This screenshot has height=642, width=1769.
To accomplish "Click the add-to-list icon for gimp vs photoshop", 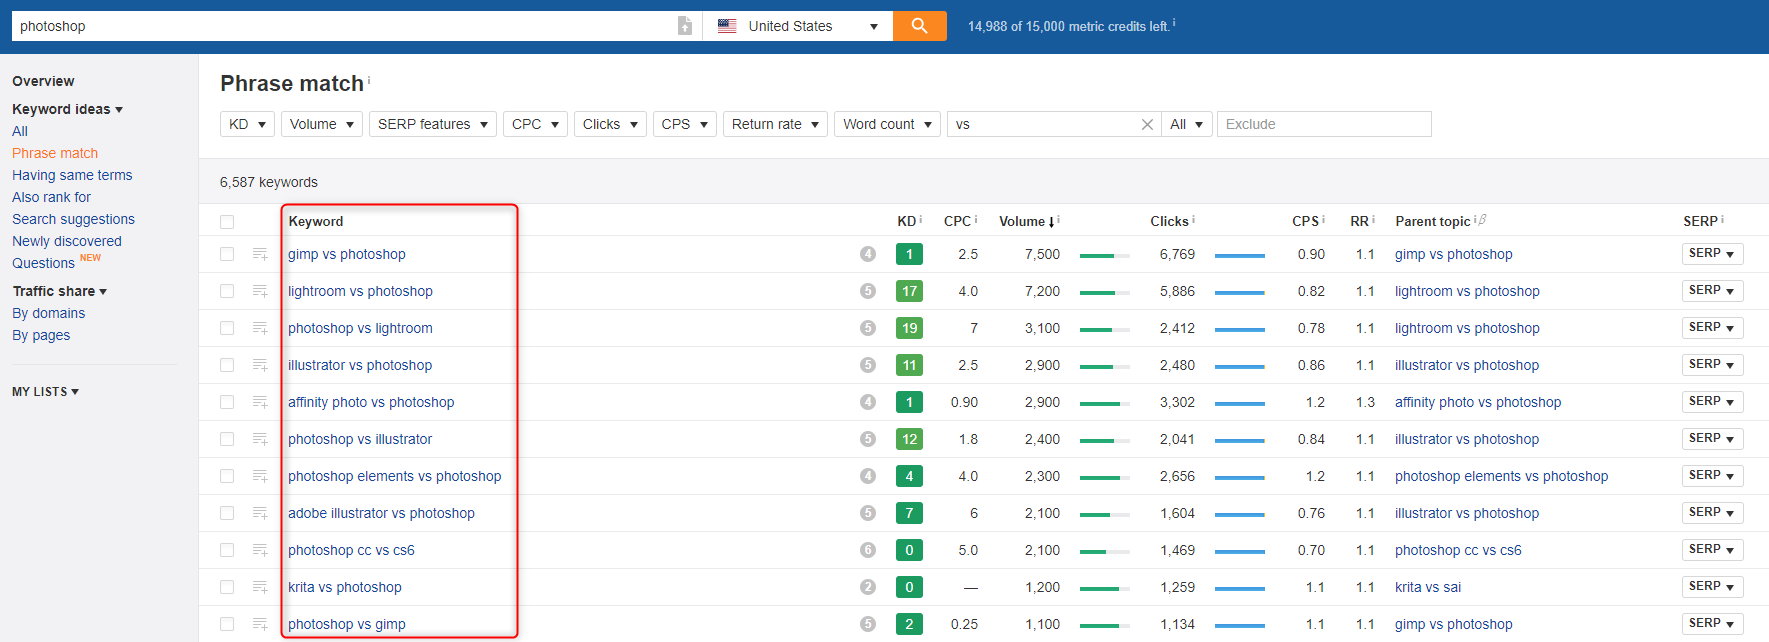I will 260,254.
